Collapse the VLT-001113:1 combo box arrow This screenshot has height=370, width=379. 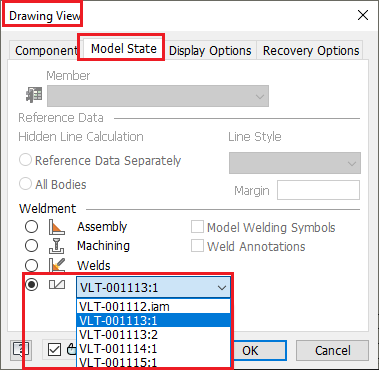[222, 288]
